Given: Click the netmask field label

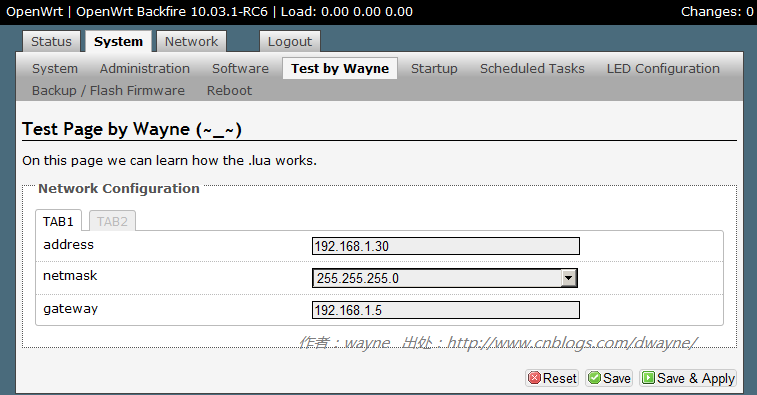Looking at the screenshot, I should click(70, 276).
